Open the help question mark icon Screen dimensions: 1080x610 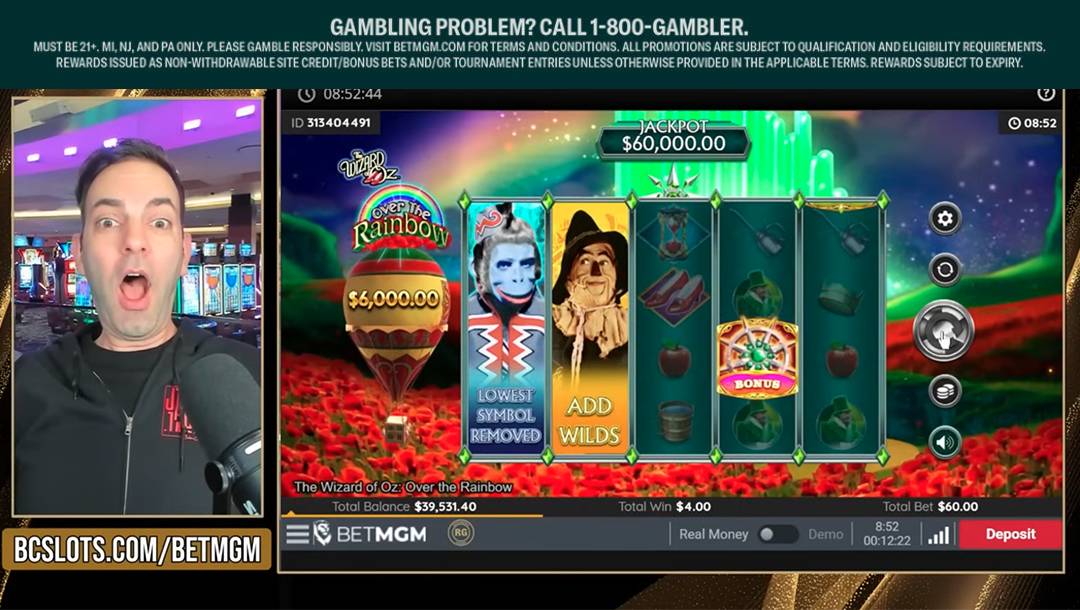pyautogui.click(x=1046, y=94)
